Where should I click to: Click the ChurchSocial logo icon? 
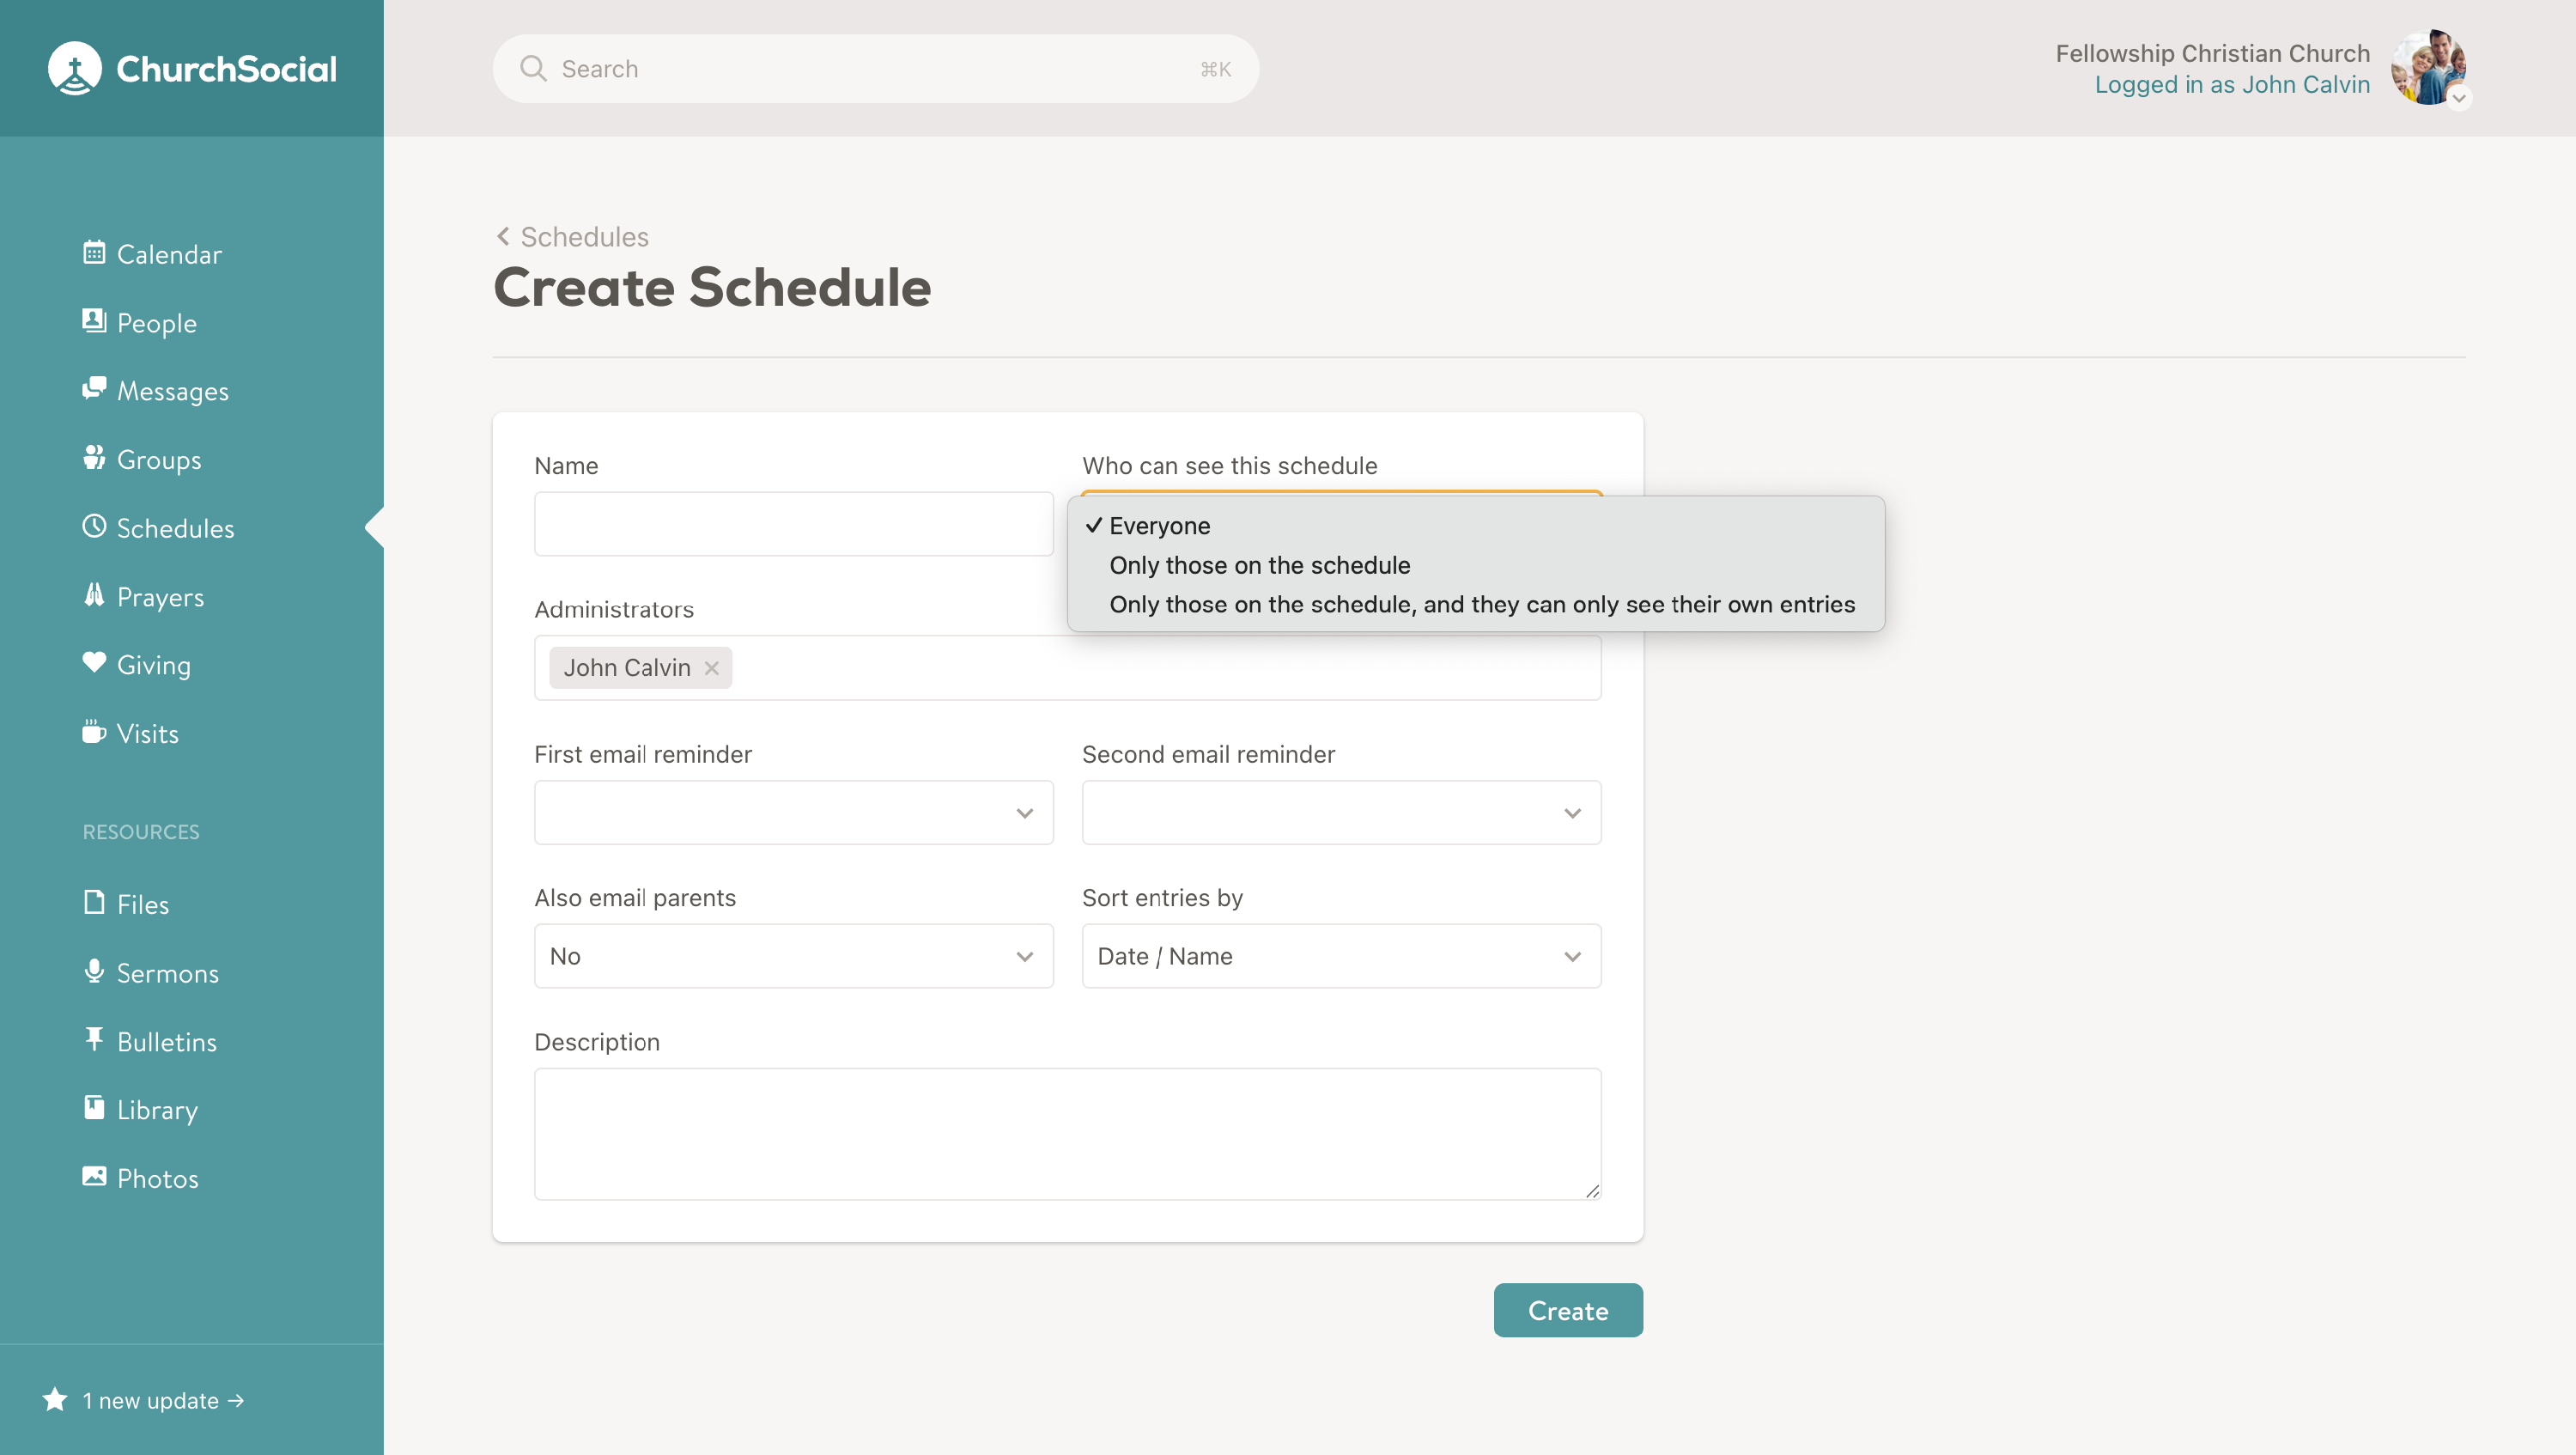(75, 68)
